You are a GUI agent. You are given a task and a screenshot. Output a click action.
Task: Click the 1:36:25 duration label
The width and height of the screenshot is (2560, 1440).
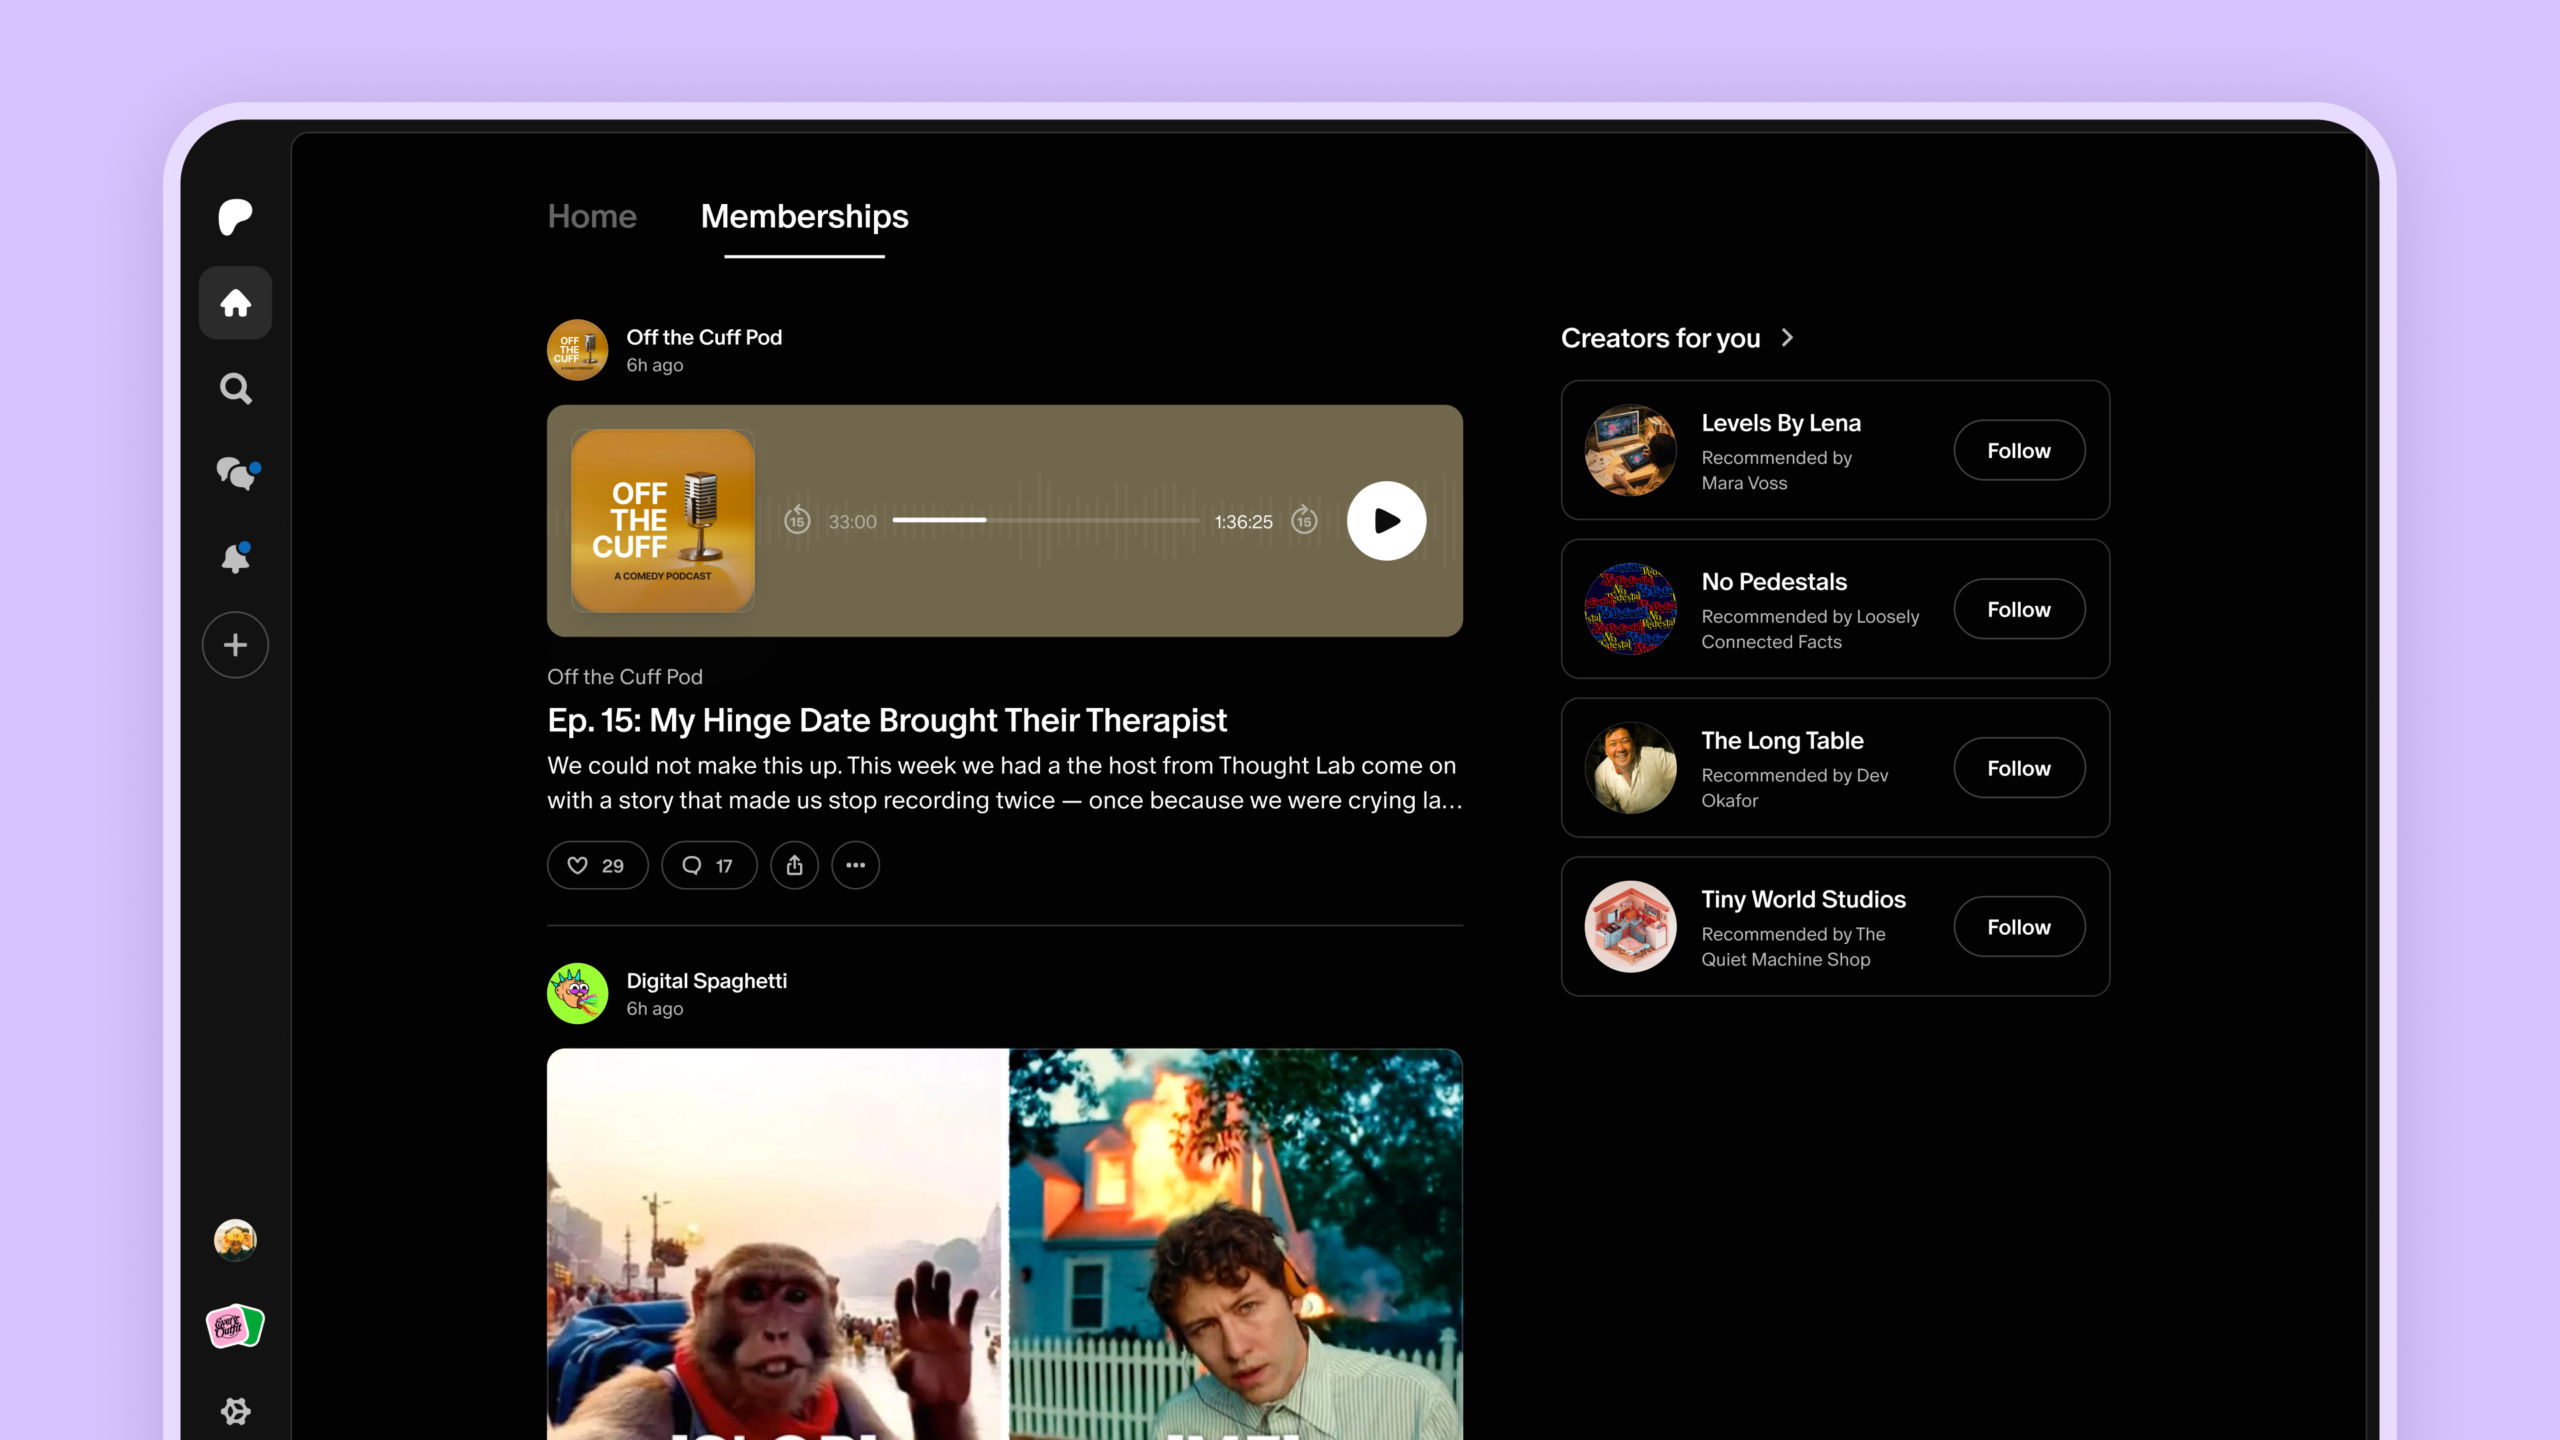pyautogui.click(x=1243, y=522)
